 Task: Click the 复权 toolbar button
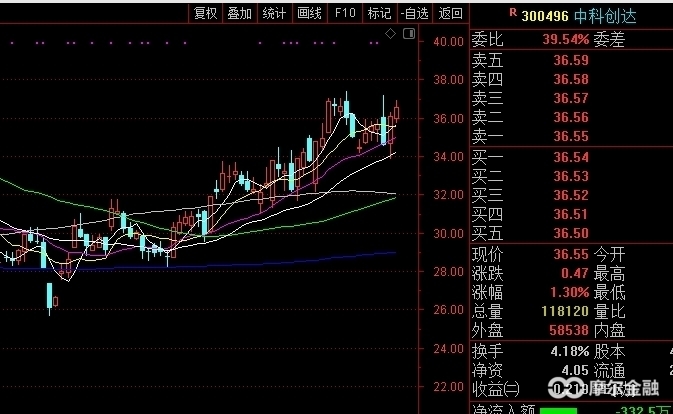point(206,13)
